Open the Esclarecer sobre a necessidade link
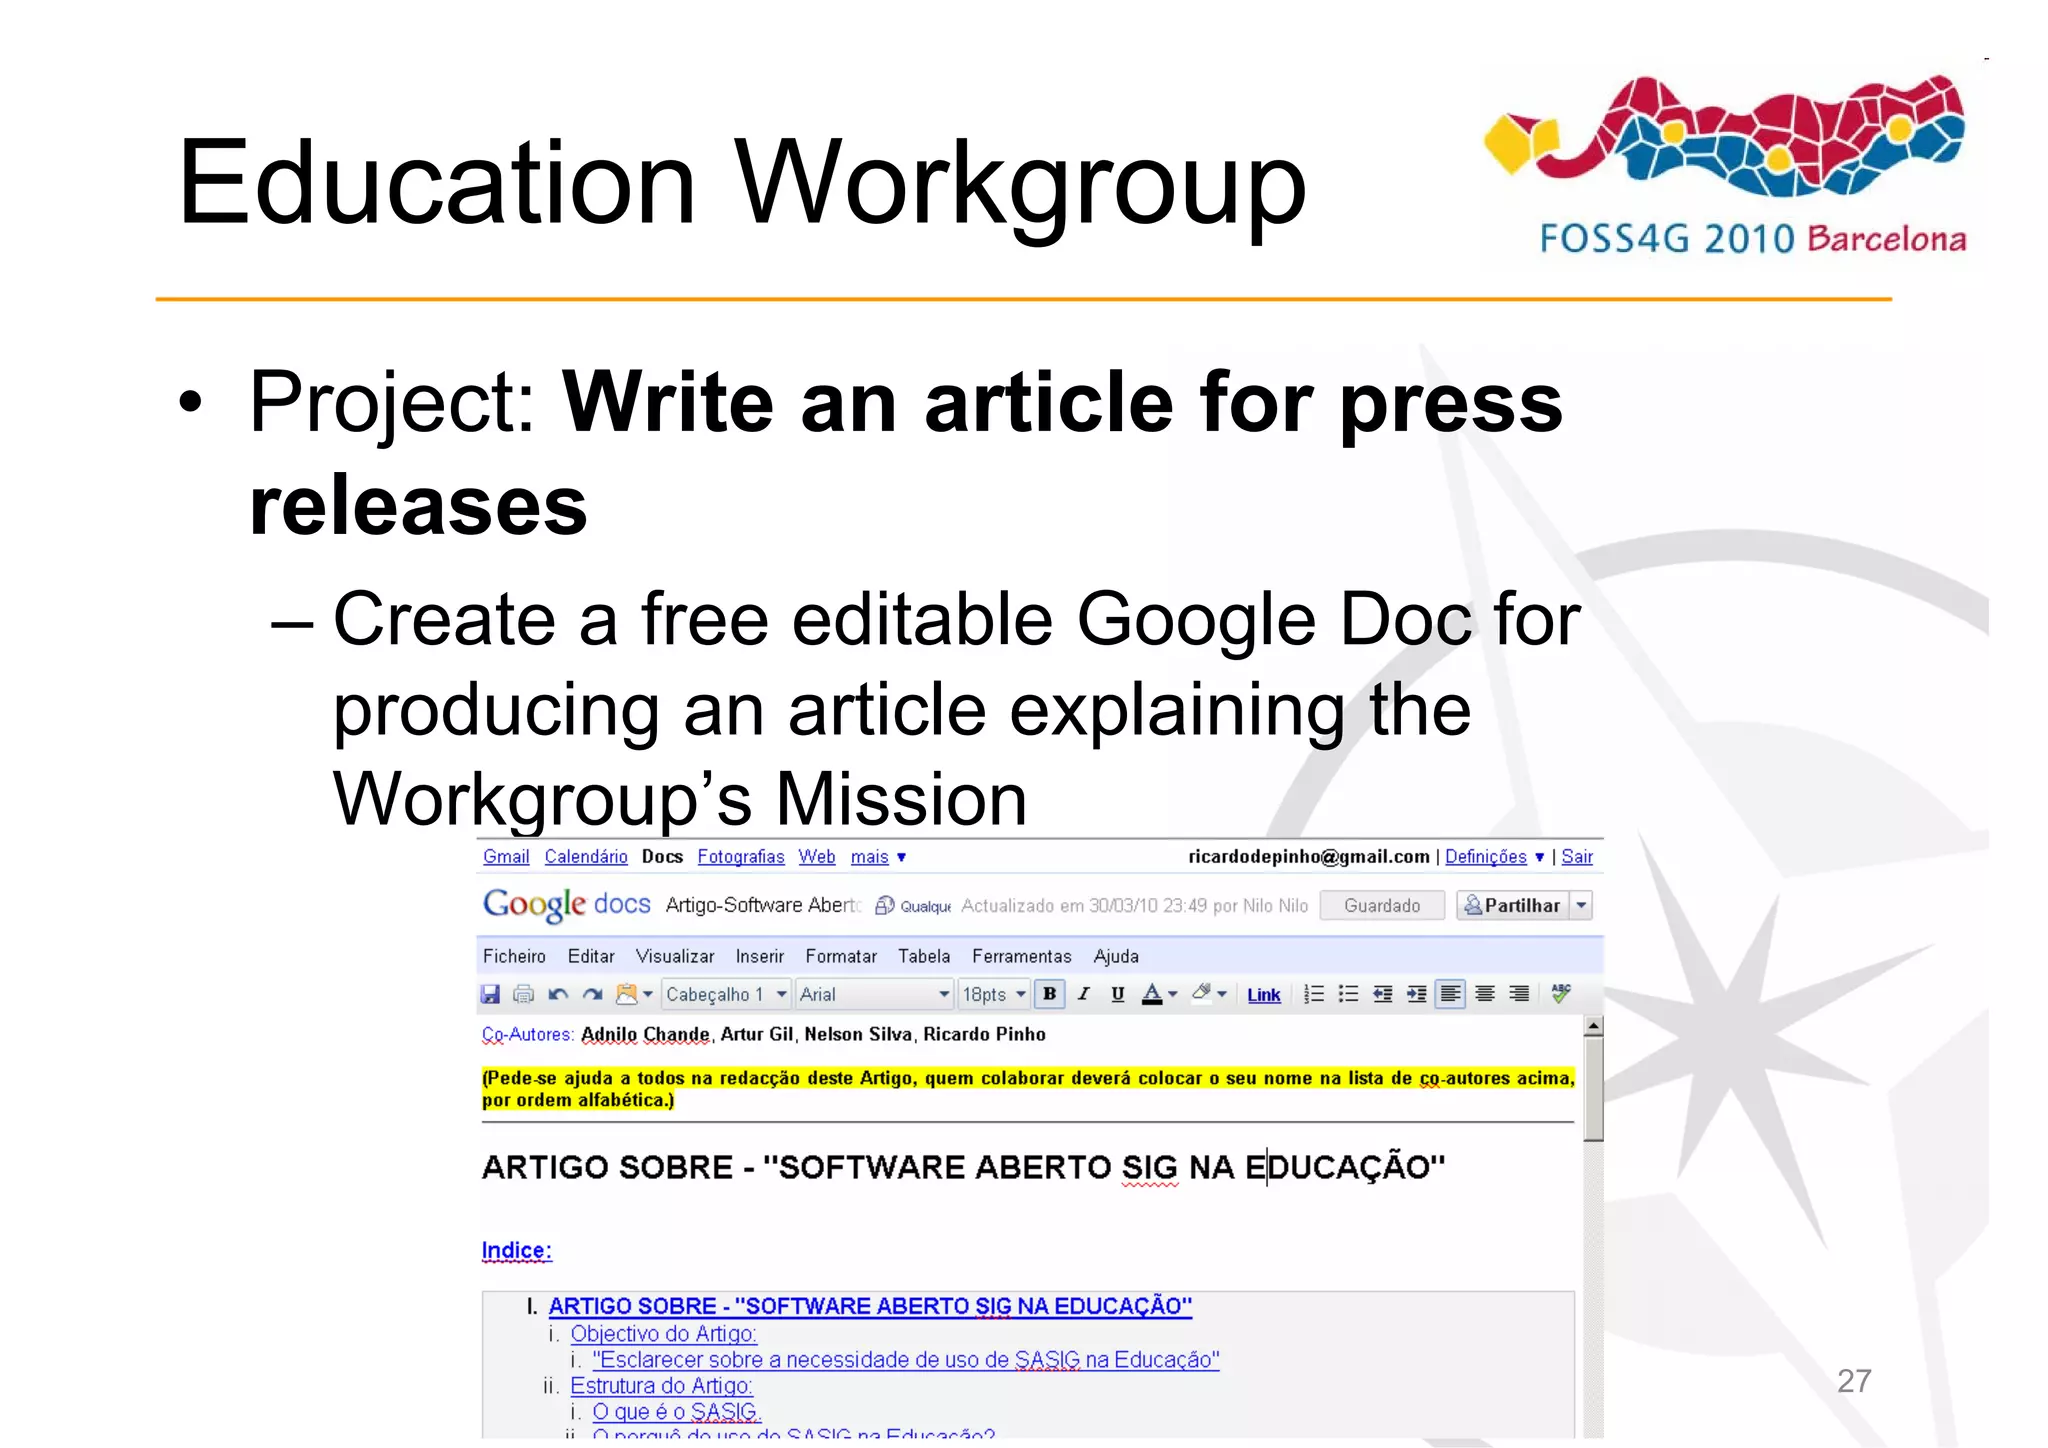 [x=906, y=1360]
